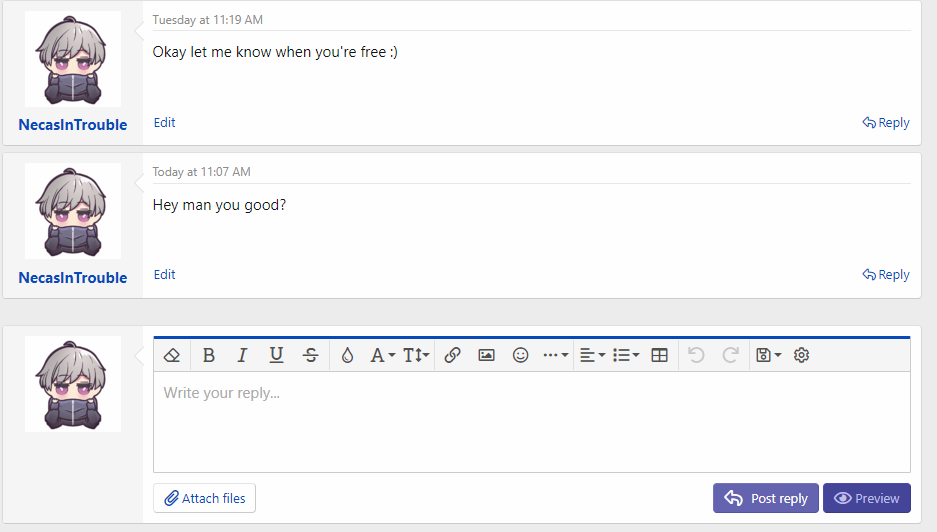
Task: Open the save draft dropdown
Action: pos(768,355)
